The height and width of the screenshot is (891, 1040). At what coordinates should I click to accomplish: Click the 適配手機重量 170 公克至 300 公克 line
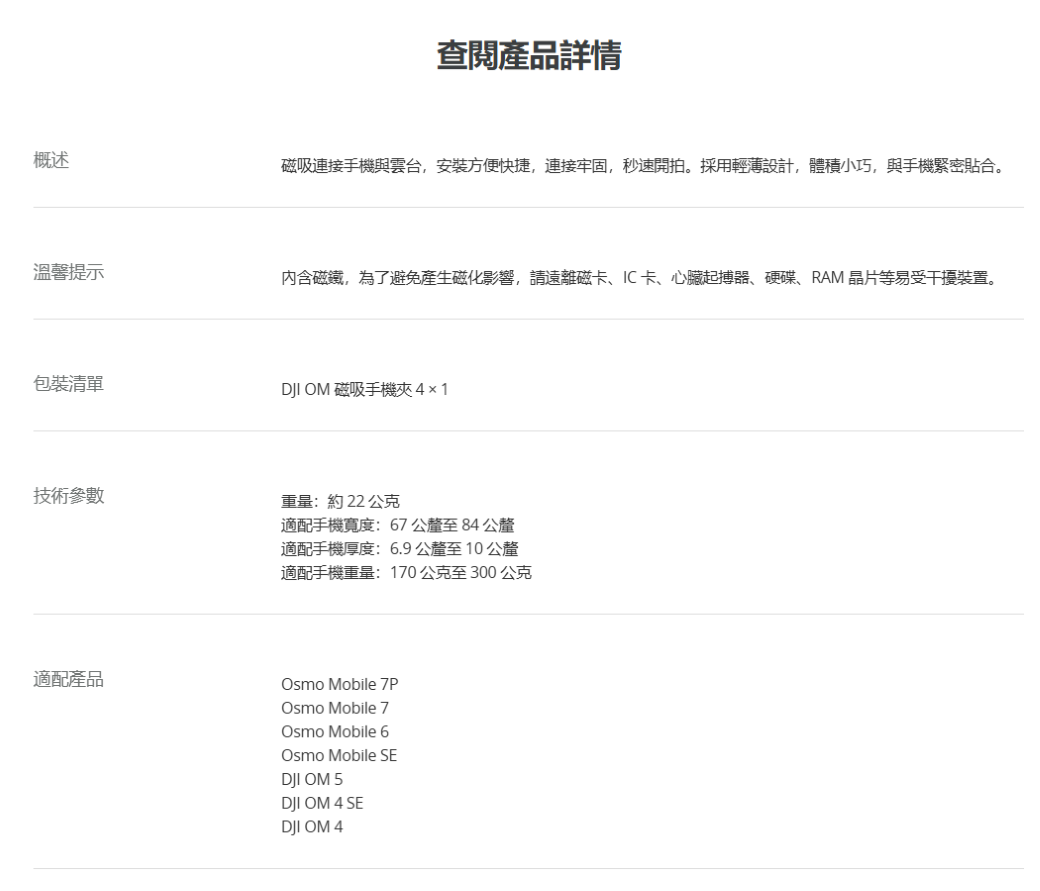[407, 573]
